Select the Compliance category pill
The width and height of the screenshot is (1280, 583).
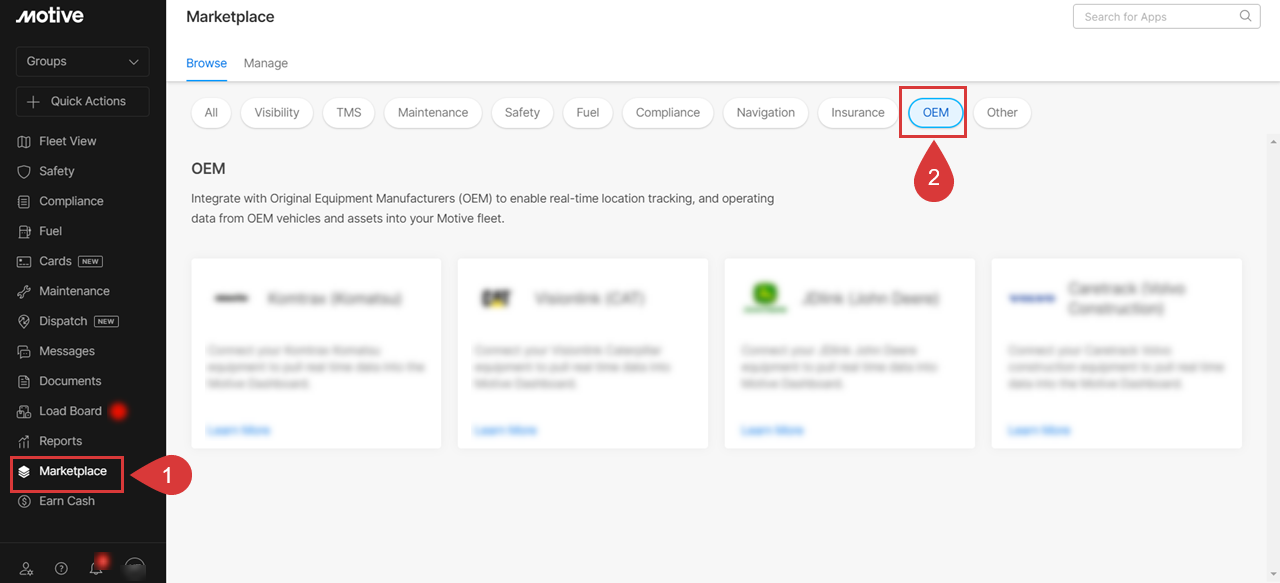(x=668, y=113)
